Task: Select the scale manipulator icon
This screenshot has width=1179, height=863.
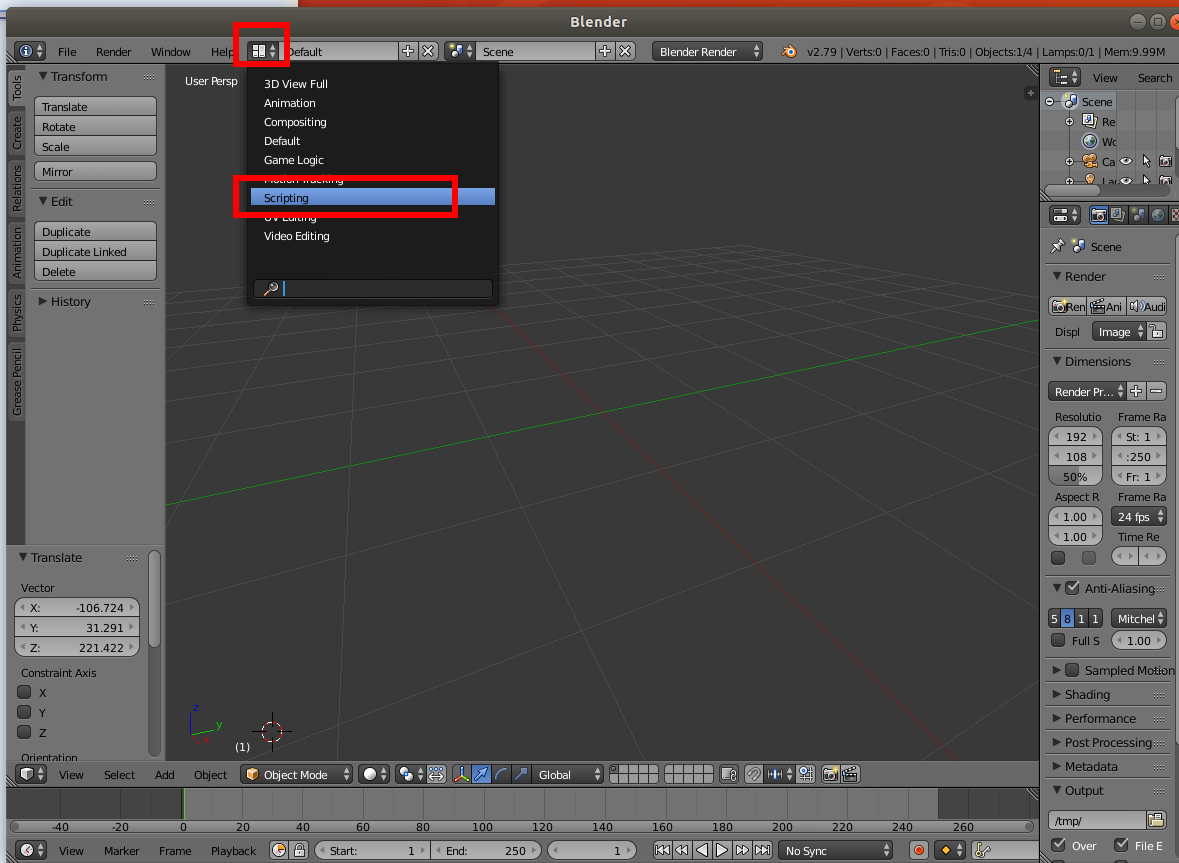Action: coord(520,774)
